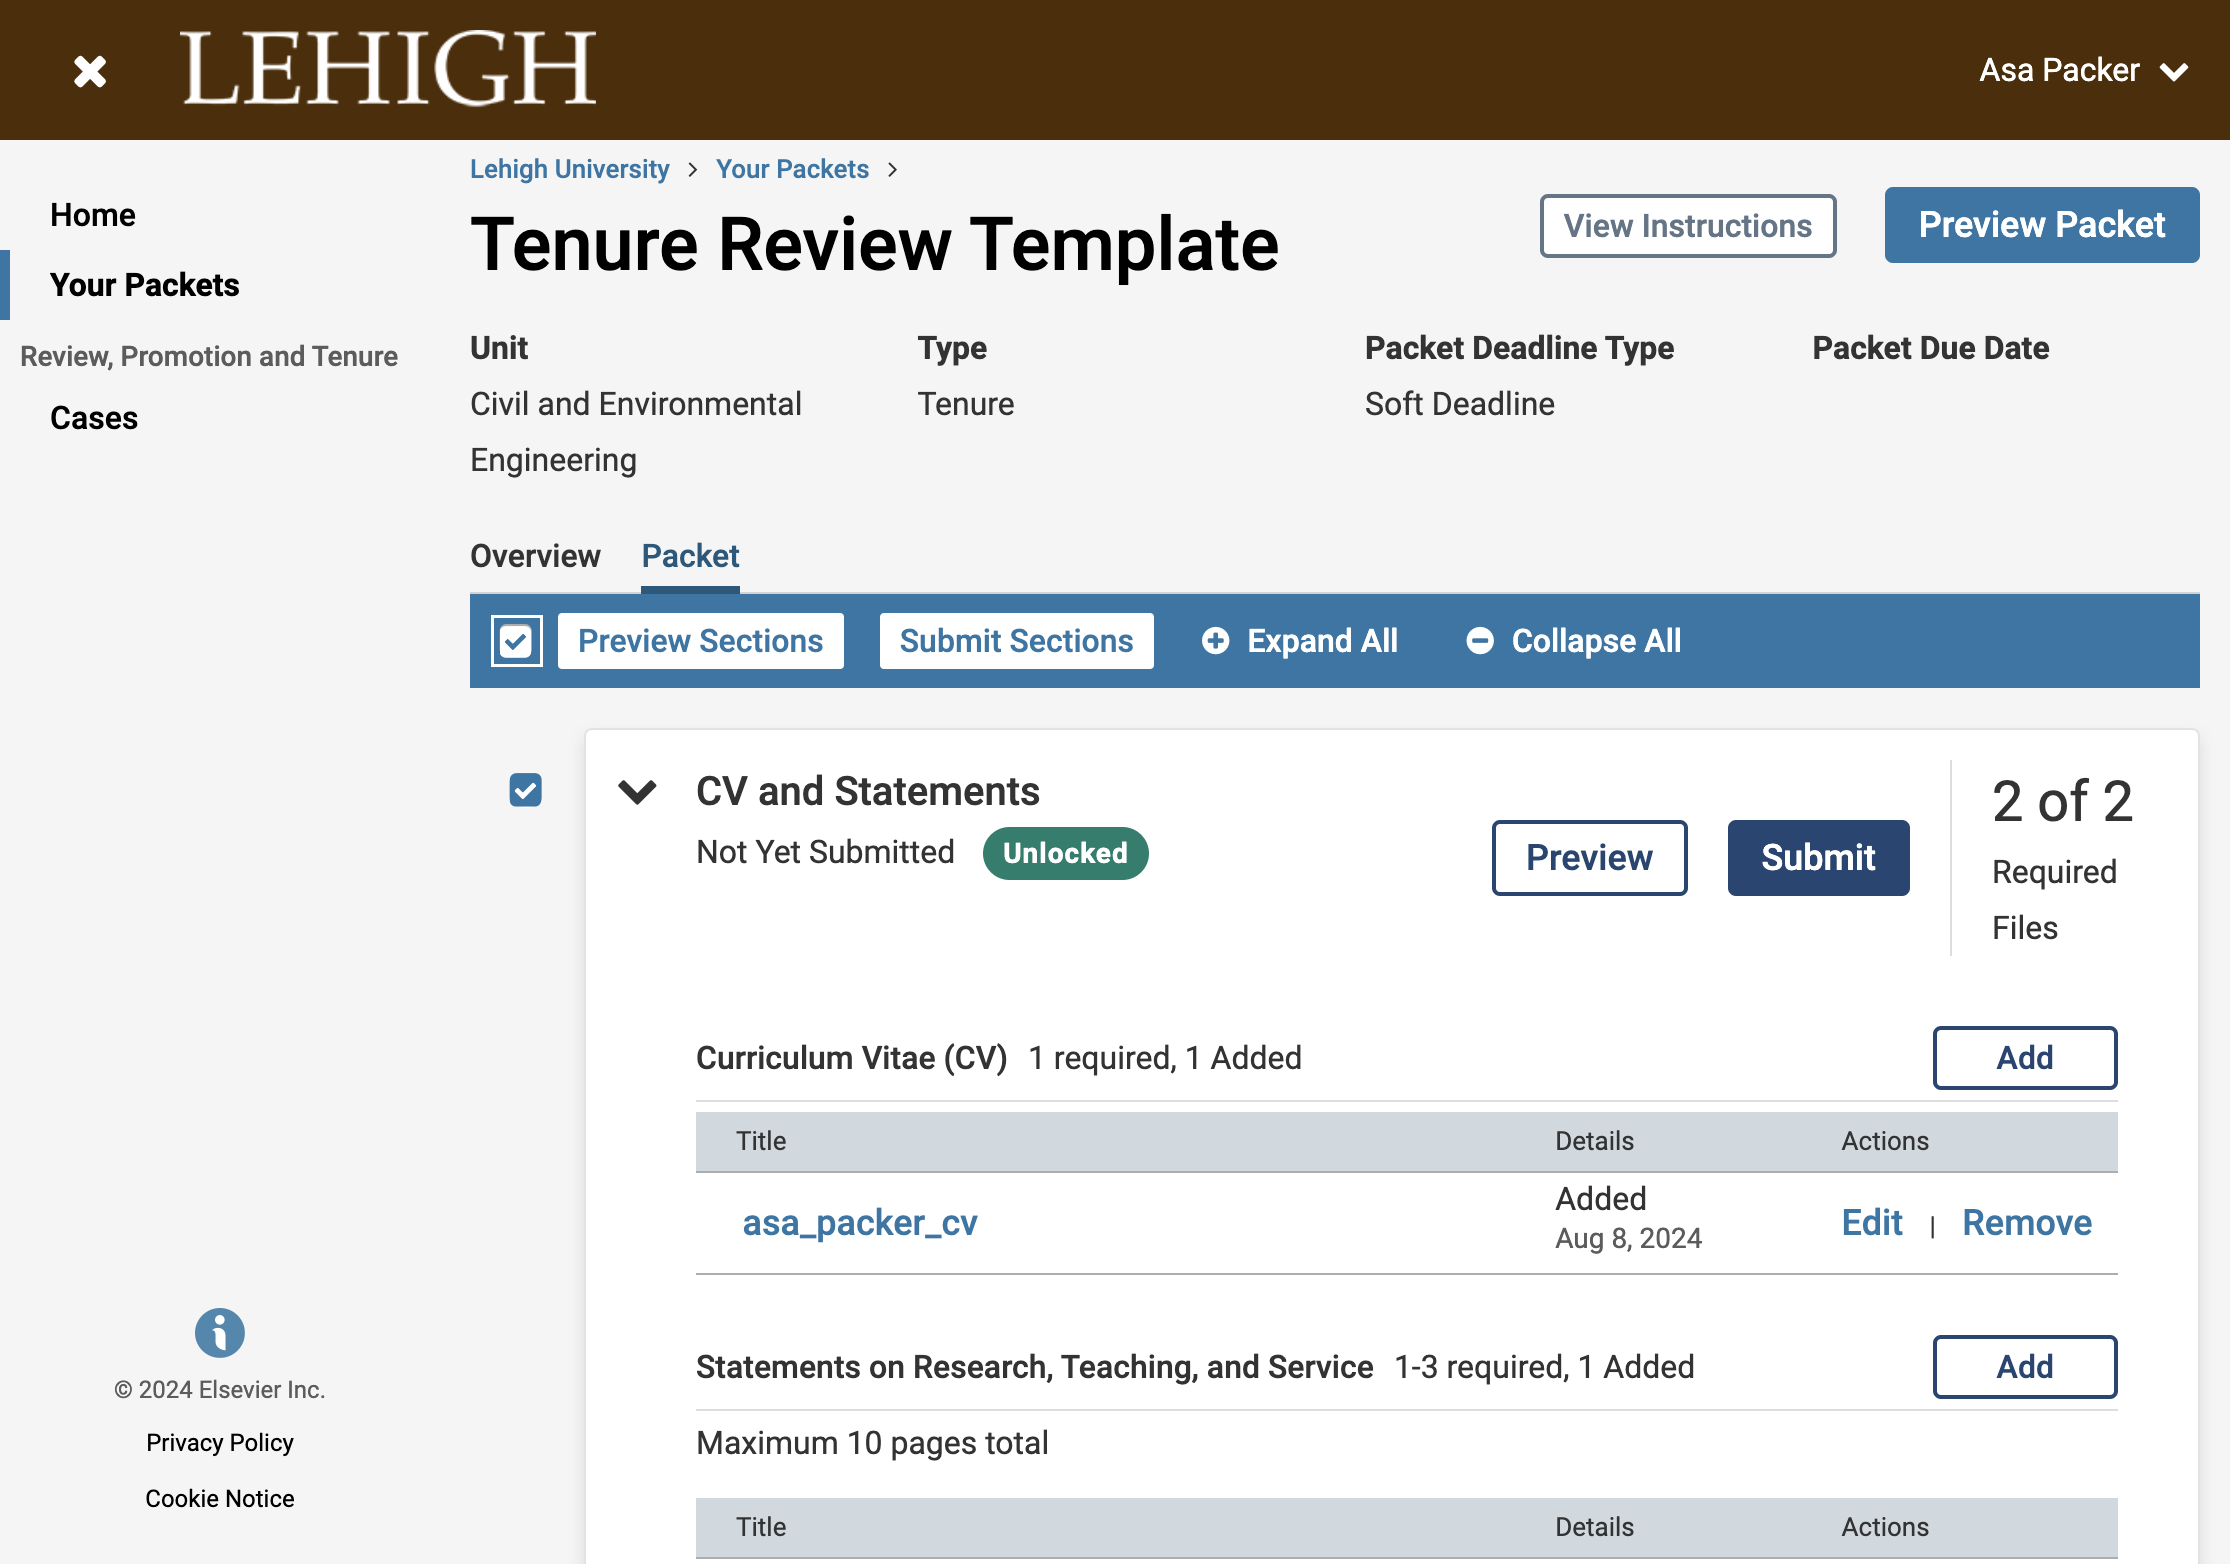This screenshot has height=1564, width=2230.
Task: Open the Privacy Policy link
Action: click(x=220, y=1443)
